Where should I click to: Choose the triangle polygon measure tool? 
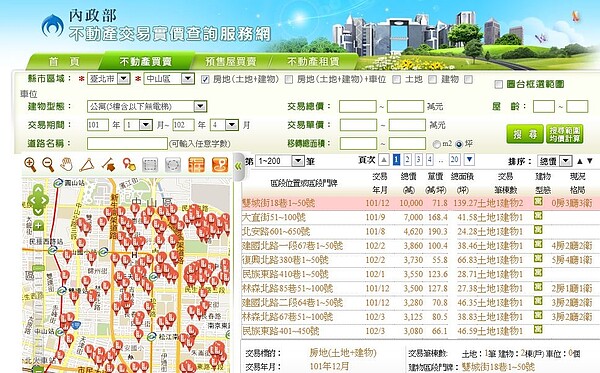87,165
